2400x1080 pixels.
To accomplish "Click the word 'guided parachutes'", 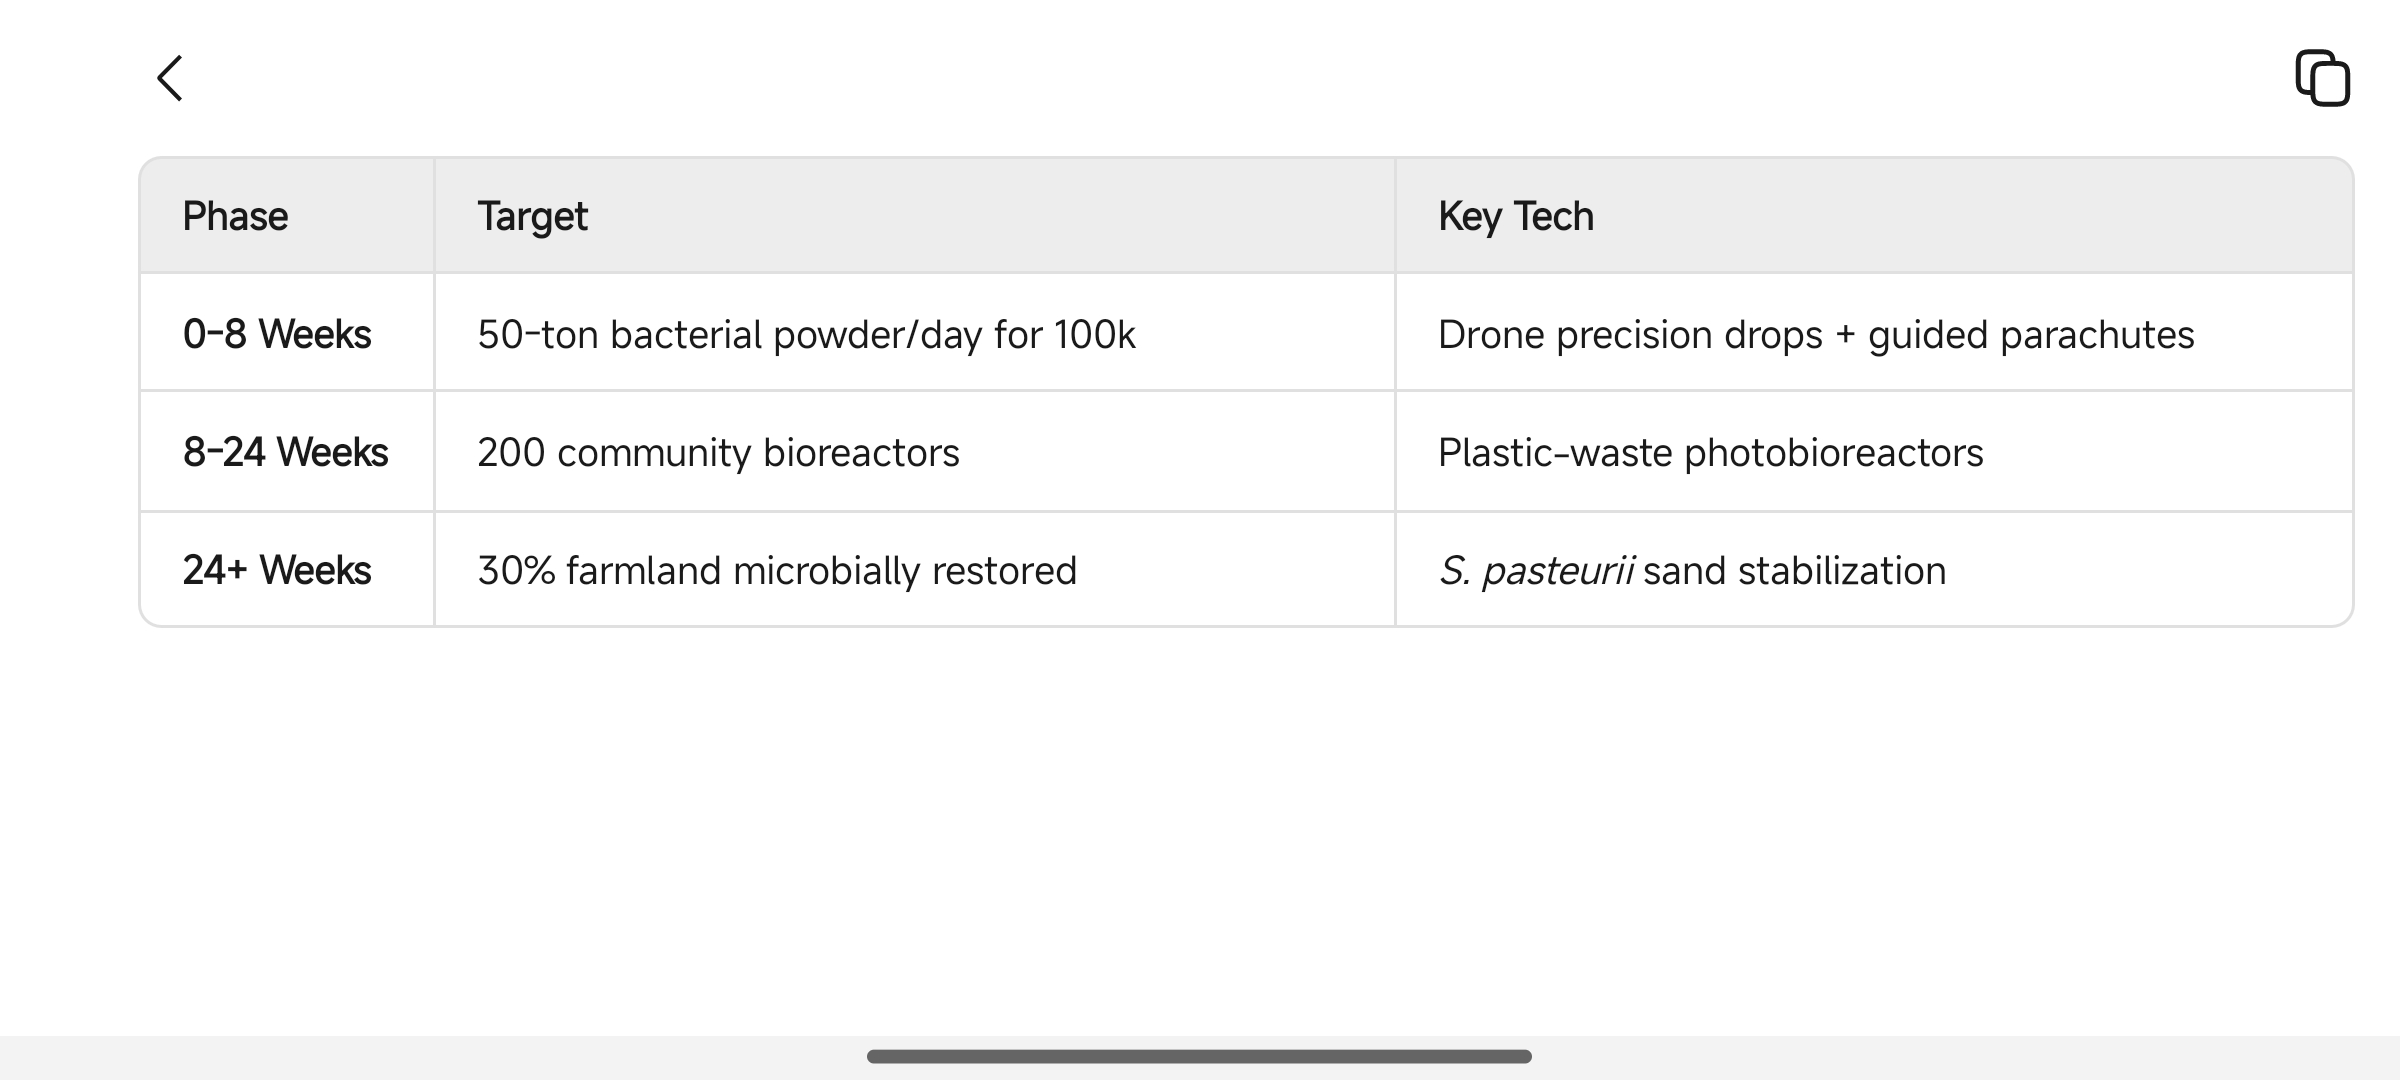I will (2031, 335).
